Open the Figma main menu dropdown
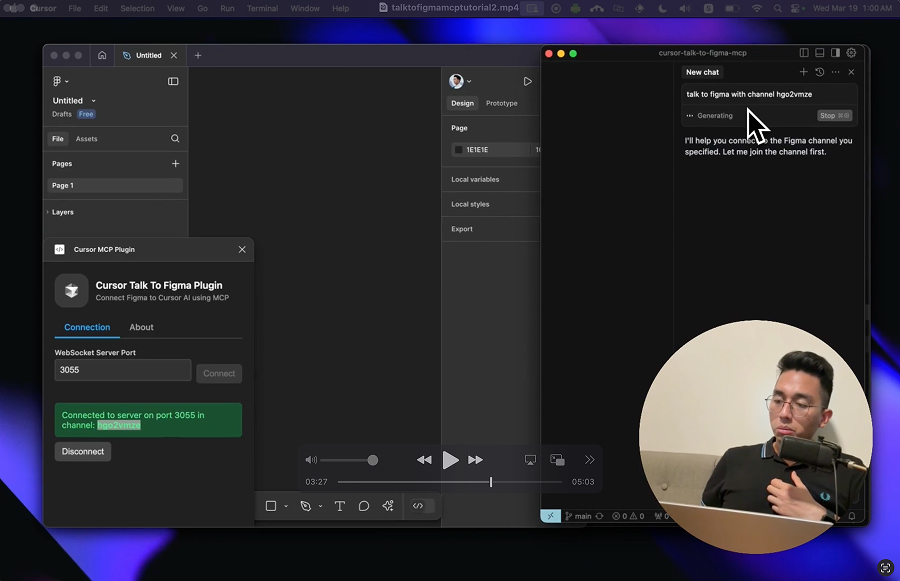The image size is (900, 581). [x=61, y=81]
